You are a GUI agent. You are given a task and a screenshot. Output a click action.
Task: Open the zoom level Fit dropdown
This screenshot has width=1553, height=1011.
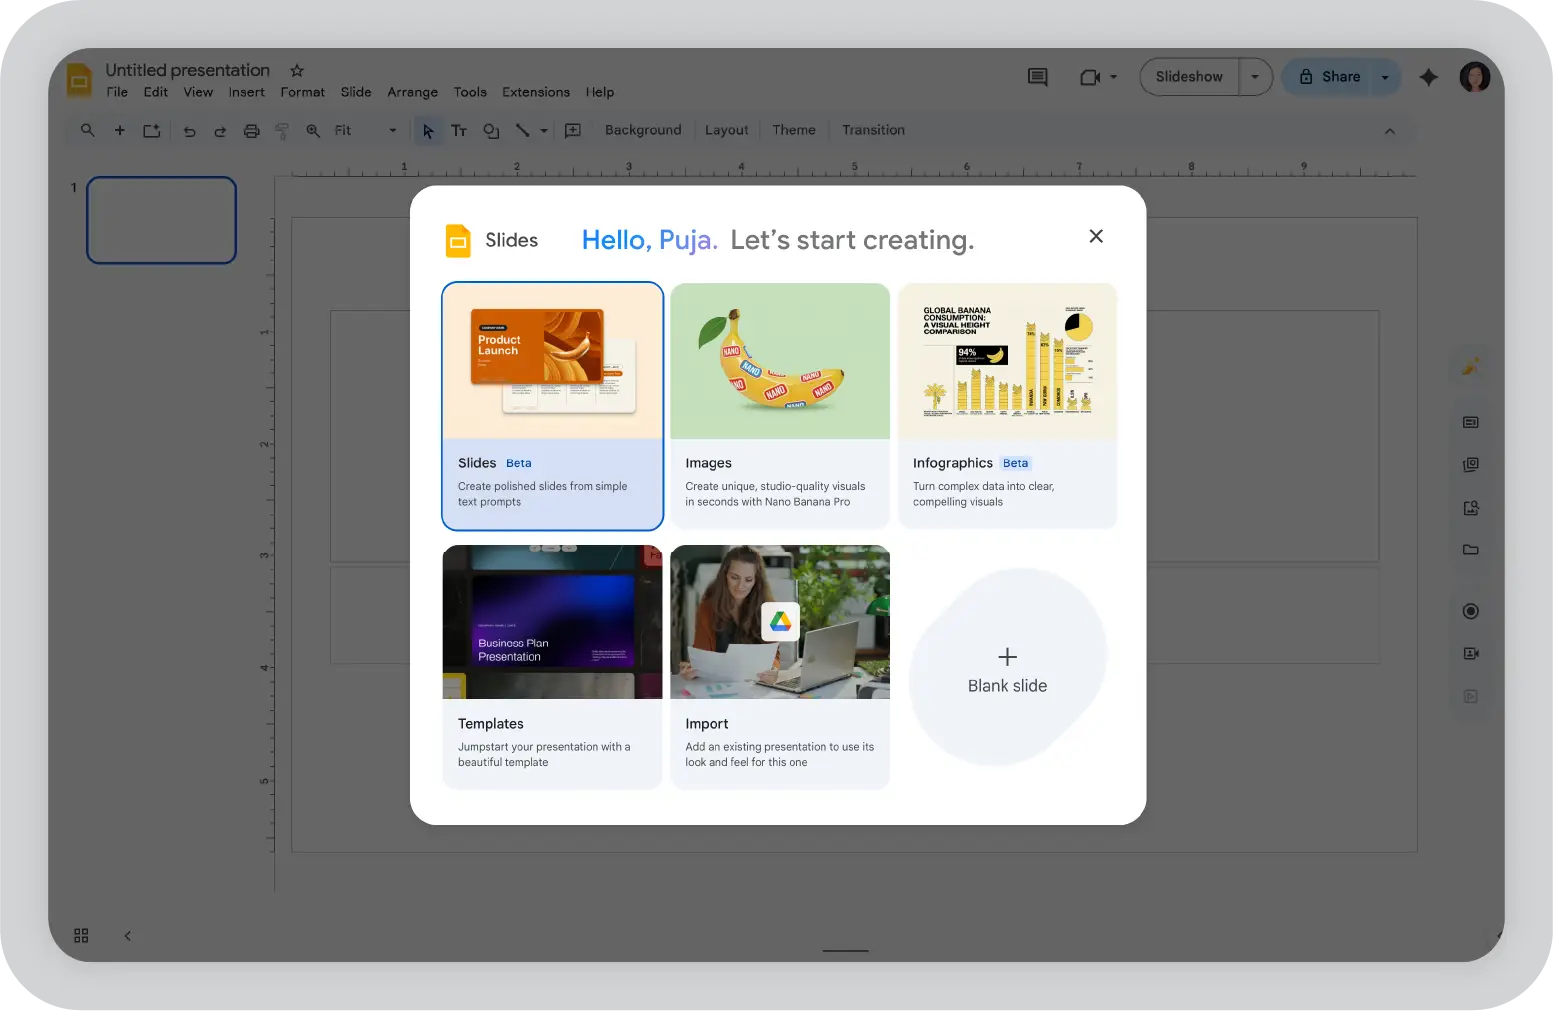click(x=365, y=131)
